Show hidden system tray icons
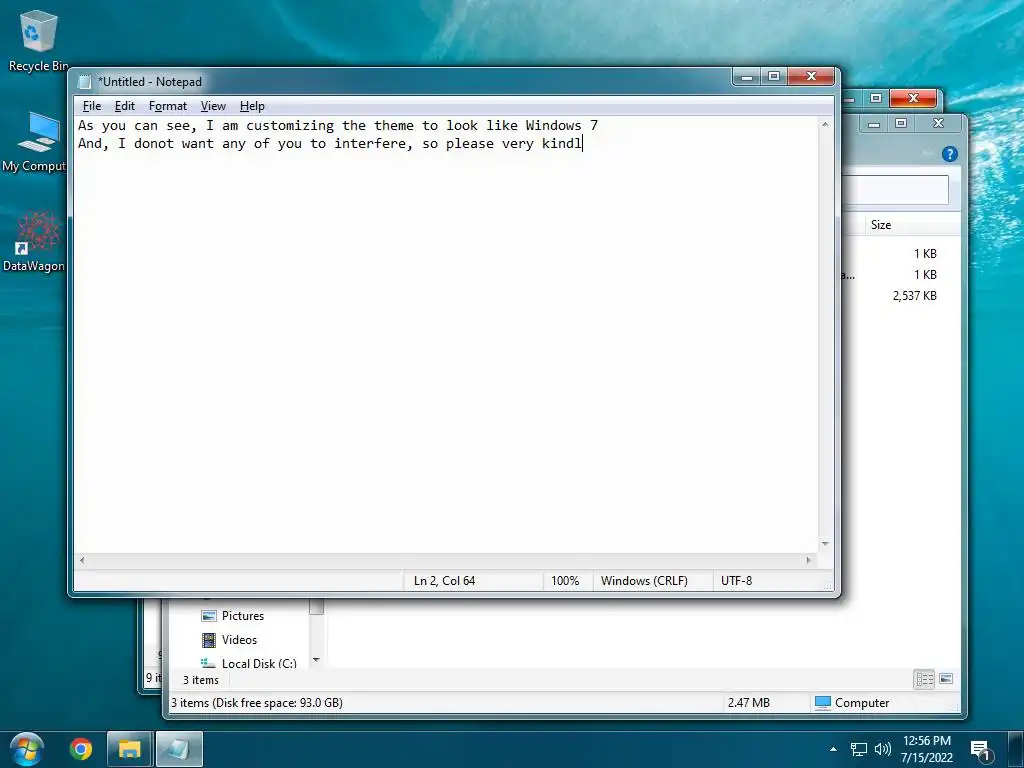Screen dimensions: 1024x768 (x=833, y=749)
